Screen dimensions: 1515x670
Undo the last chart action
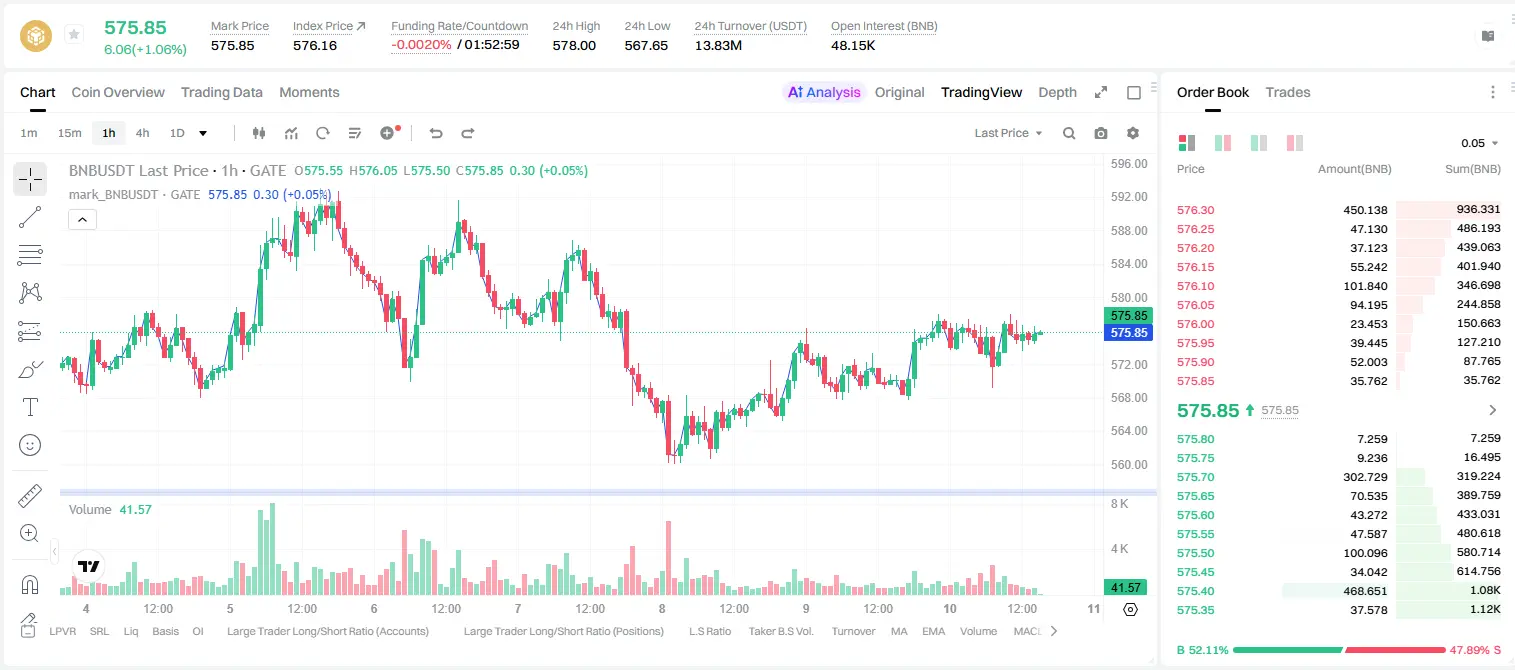pyautogui.click(x=435, y=133)
